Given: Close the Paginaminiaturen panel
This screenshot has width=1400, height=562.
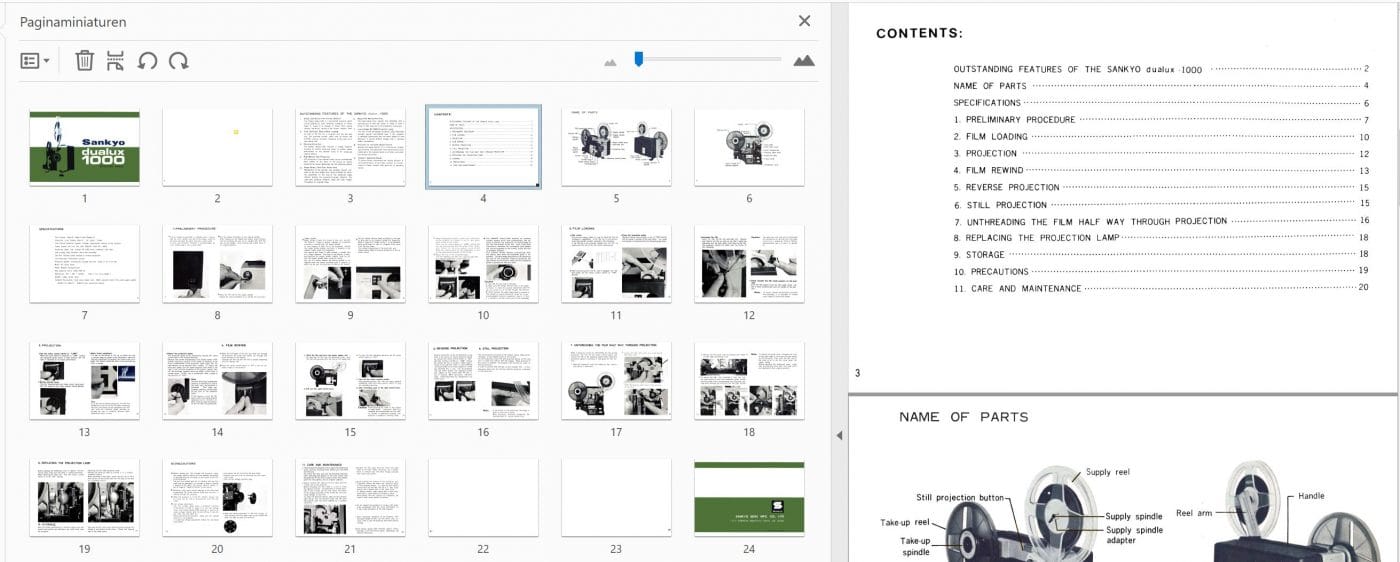Looking at the screenshot, I should pyautogui.click(x=805, y=21).
